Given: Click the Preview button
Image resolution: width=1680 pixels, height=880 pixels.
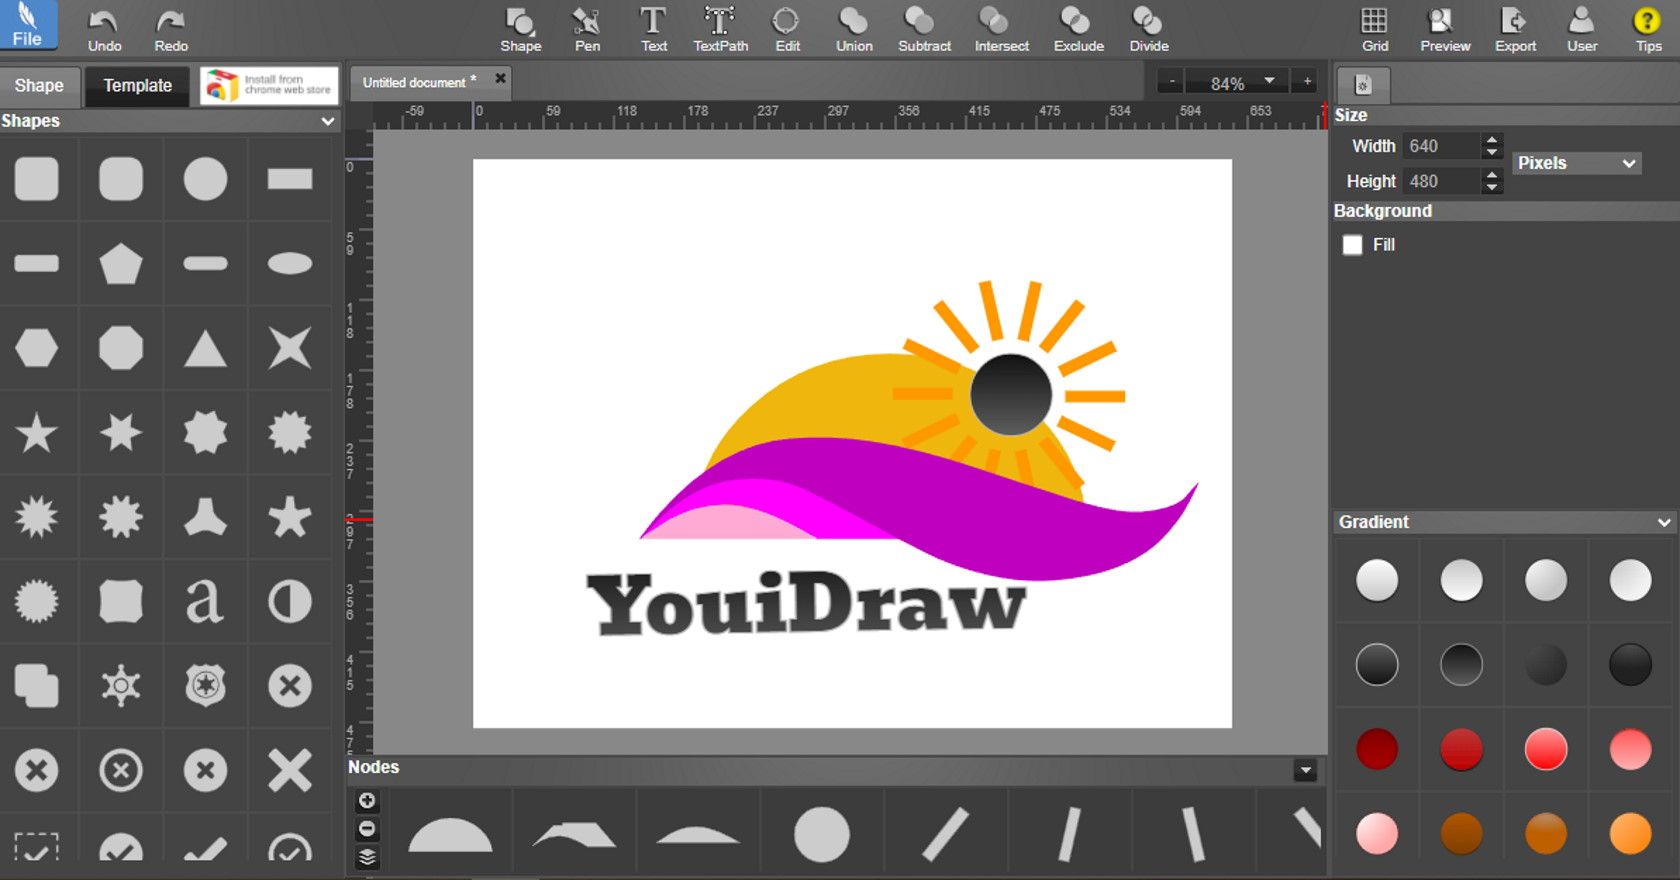Looking at the screenshot, I should point(1444,29).
